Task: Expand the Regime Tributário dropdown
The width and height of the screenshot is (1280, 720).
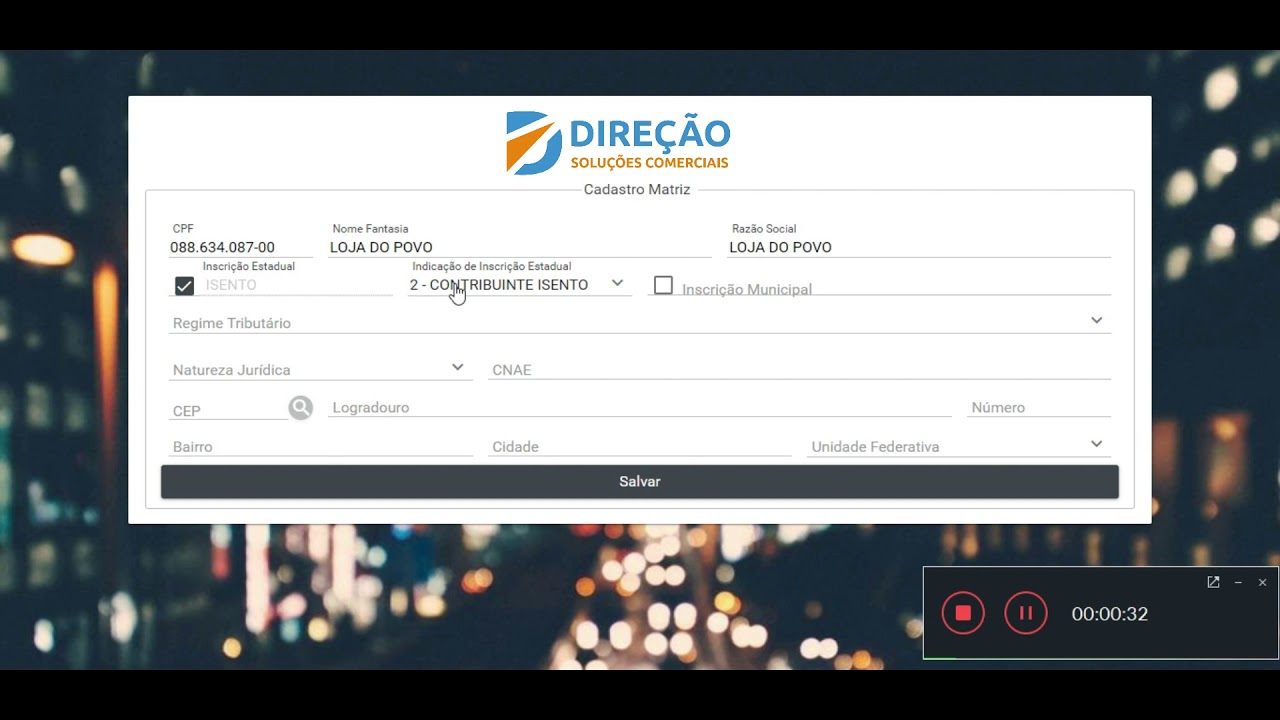Action: coord(640,322)
